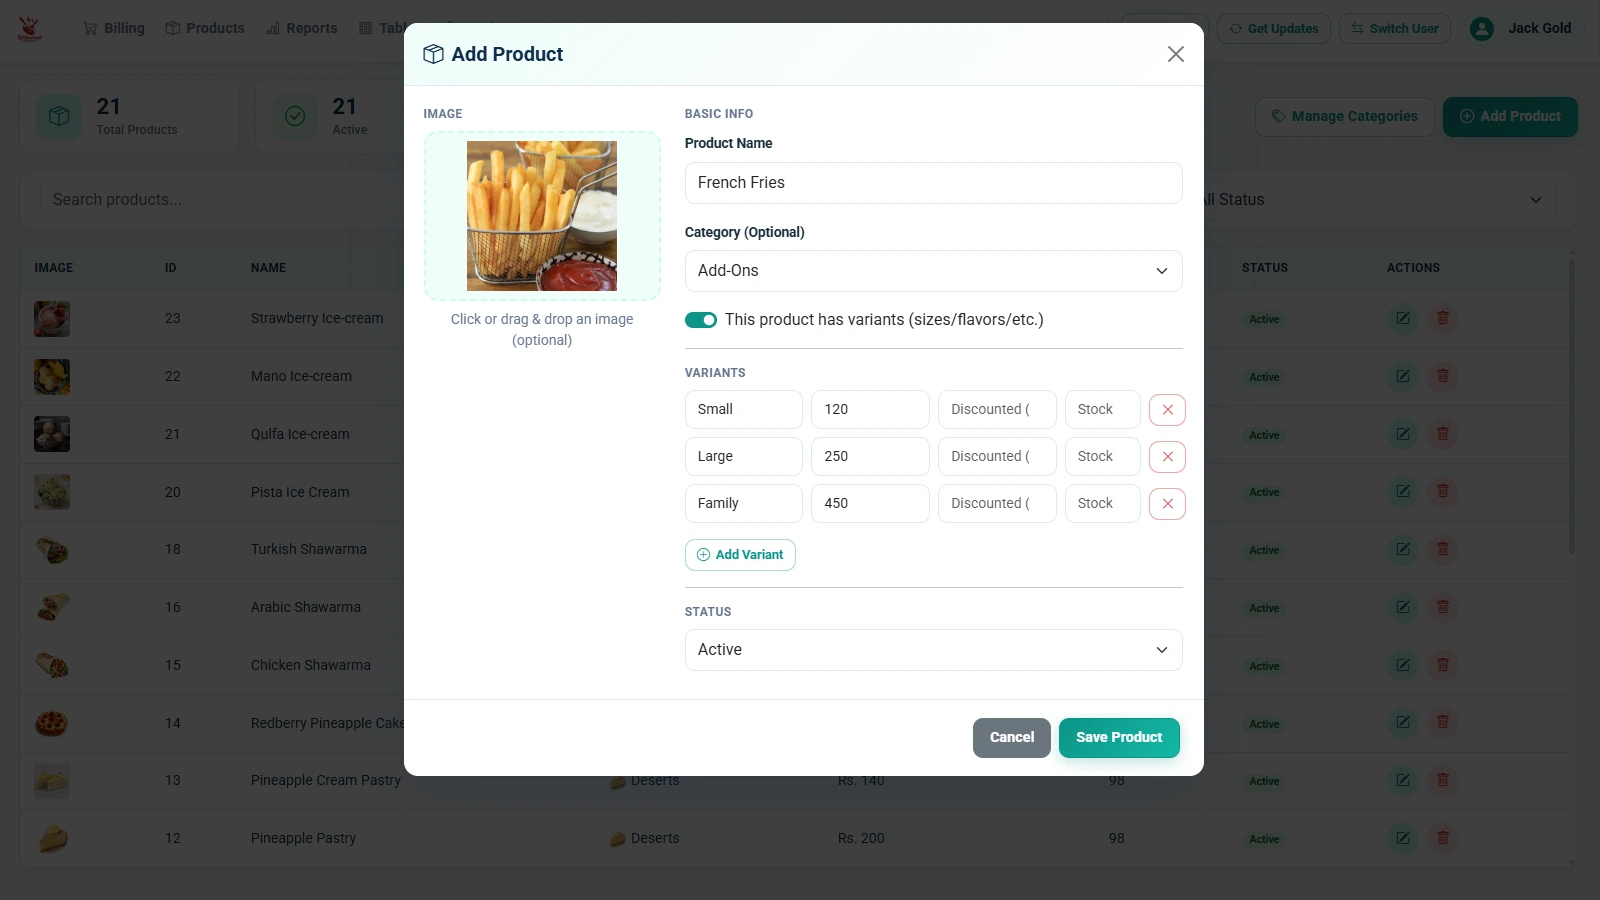The image size is (1600, 900).
Task: Add another variant row
Action: click(740, 555)
